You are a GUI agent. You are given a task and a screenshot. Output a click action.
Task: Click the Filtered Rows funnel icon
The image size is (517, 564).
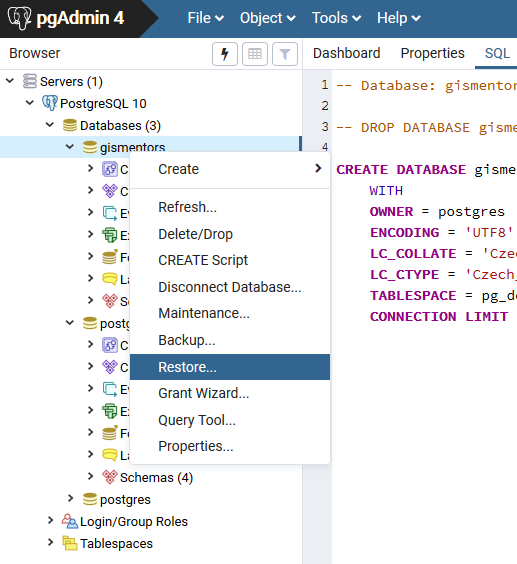(x=285, y=54)
